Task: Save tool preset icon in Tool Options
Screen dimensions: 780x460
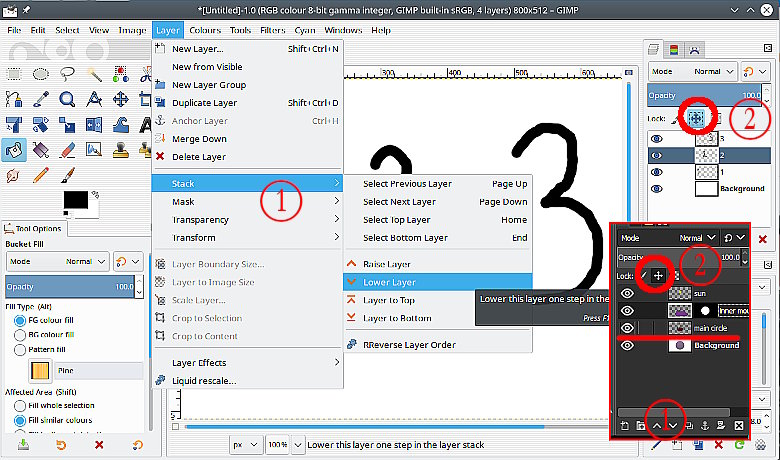Action: (23, 445)
